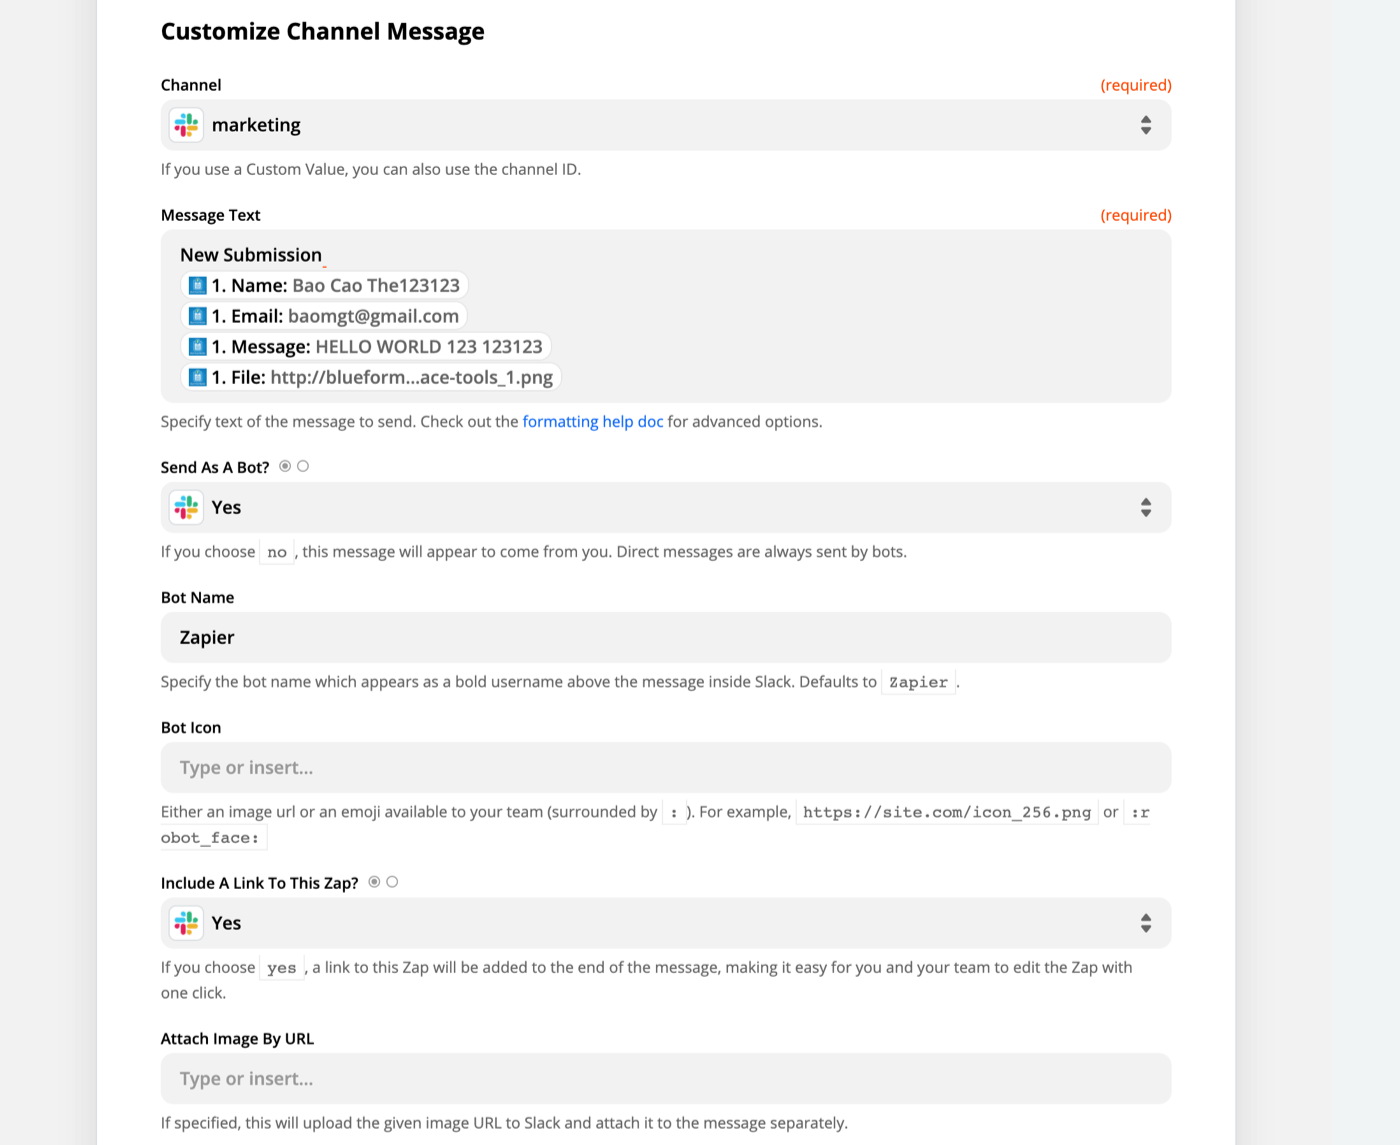
Task: Click the Slack icon in the Send As A Bot selector
Action: point(186,507)
